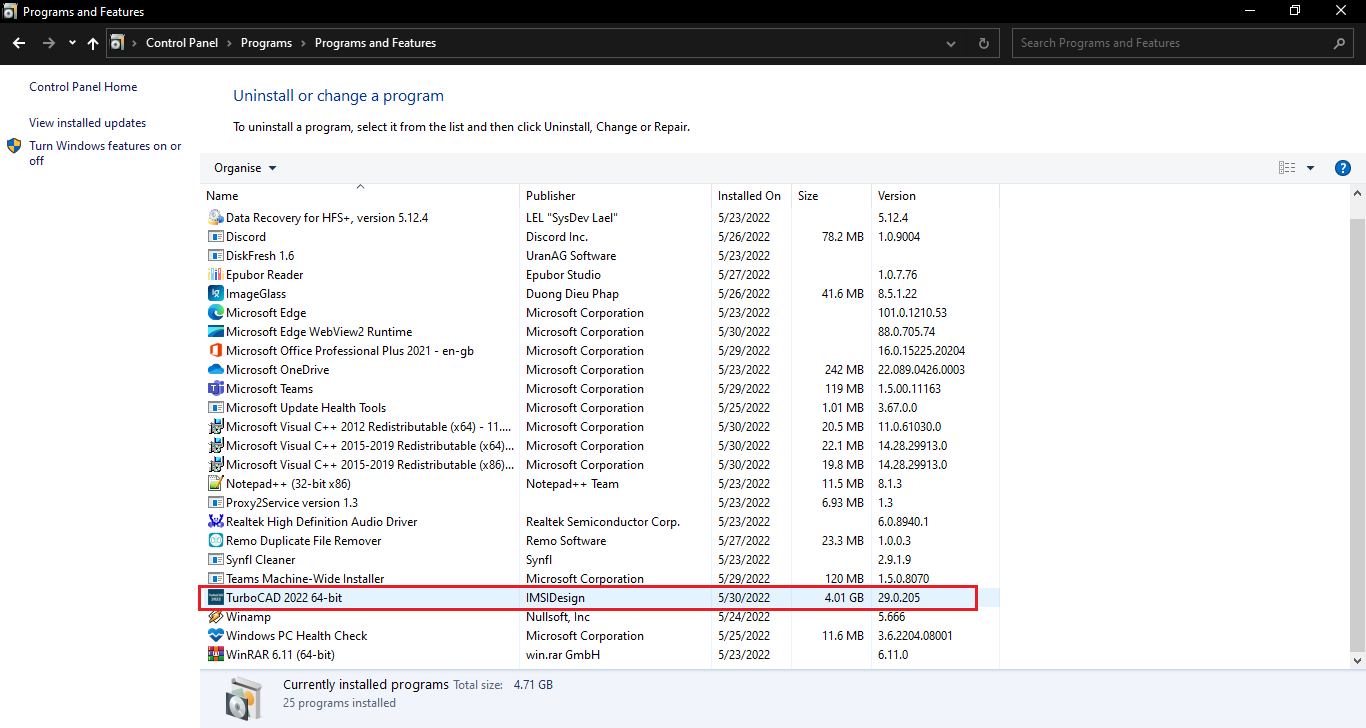Open the view options dropdown arrow
The width and height of the screenshot is (1366, 728).
1310,168
